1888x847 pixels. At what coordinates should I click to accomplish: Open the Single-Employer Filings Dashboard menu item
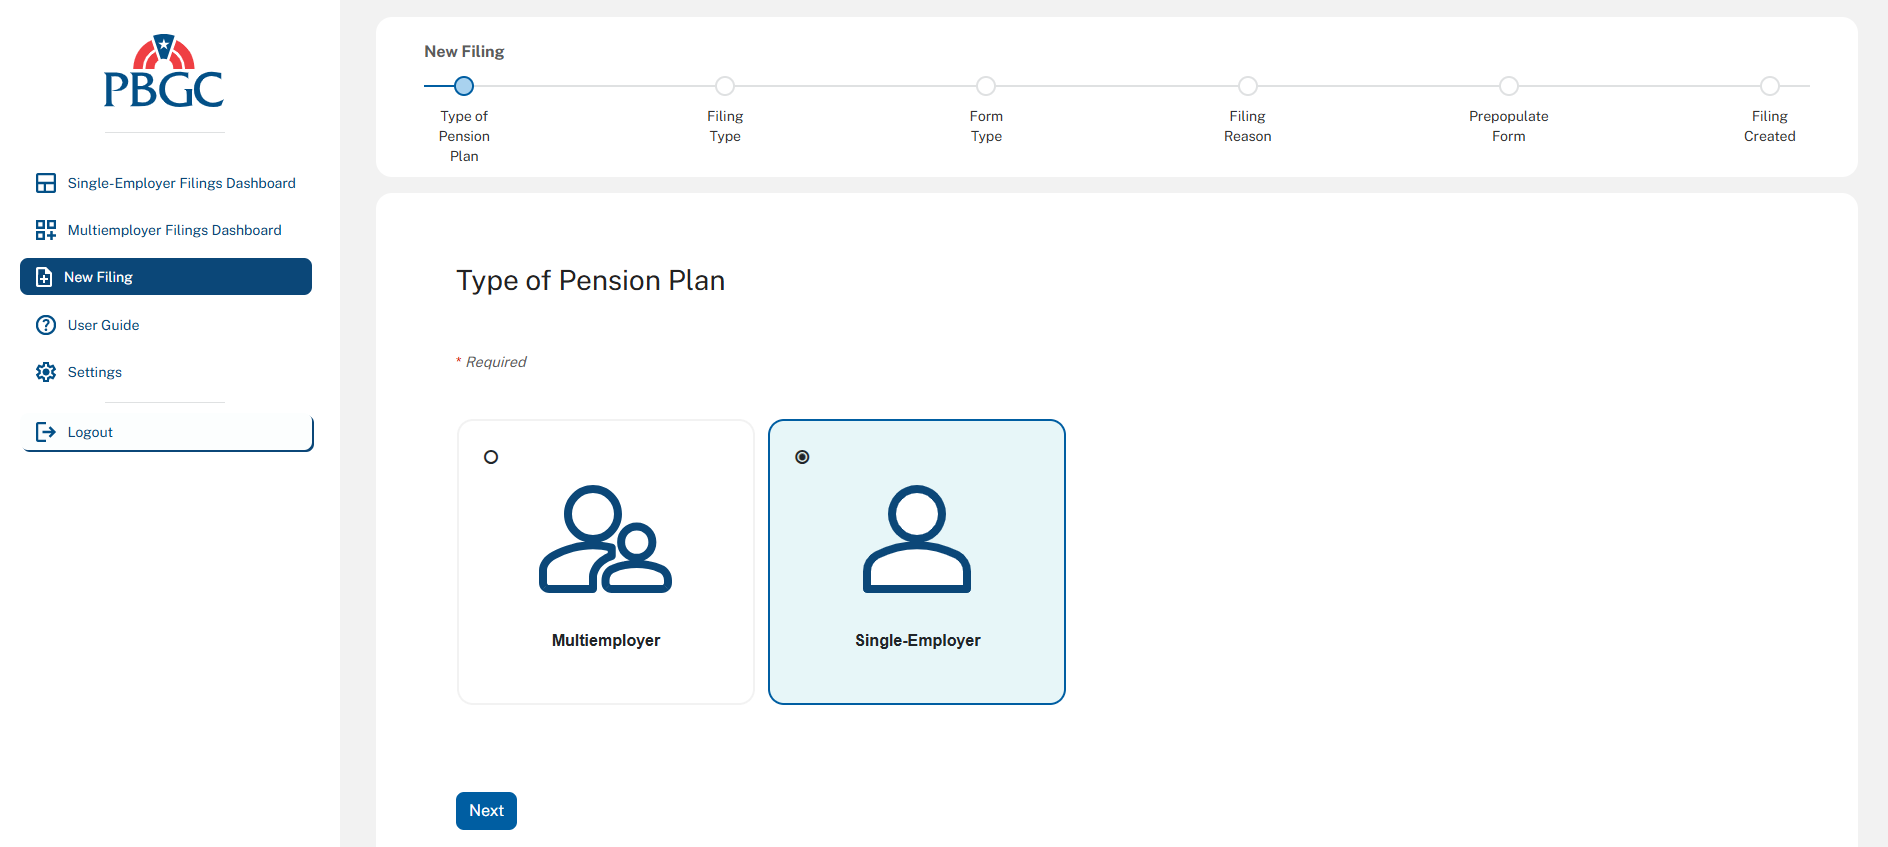[181, 183]
